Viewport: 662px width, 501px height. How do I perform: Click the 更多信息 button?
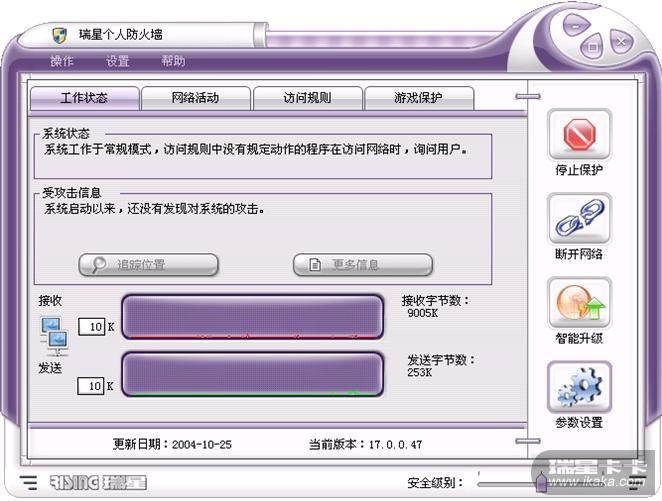tap(363, 265)
